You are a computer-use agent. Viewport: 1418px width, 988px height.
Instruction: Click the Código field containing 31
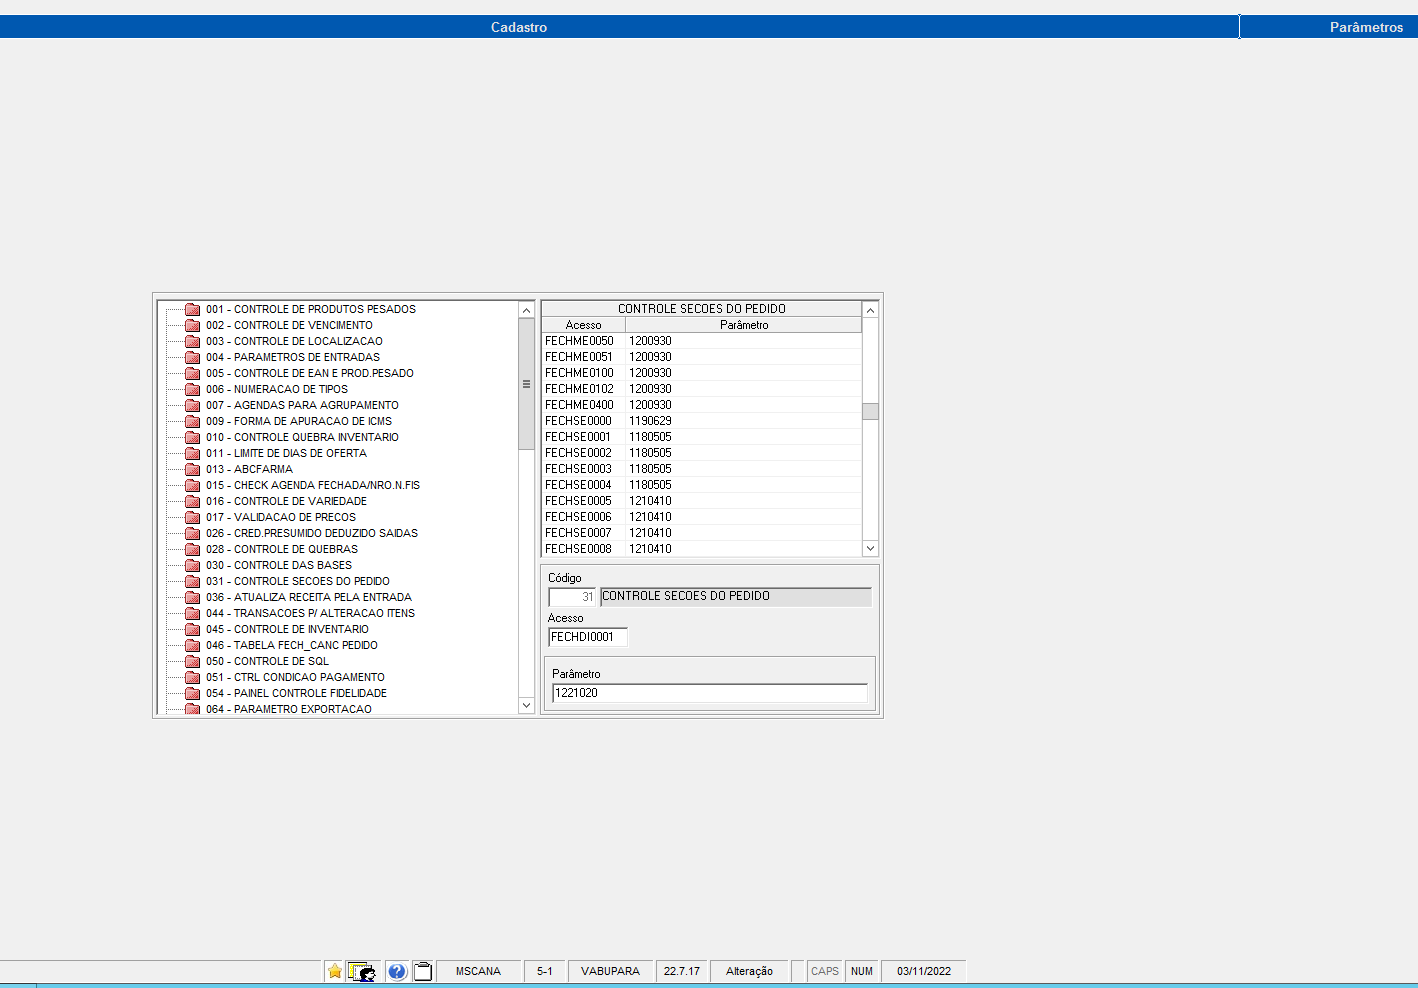[x=573, y=597]
